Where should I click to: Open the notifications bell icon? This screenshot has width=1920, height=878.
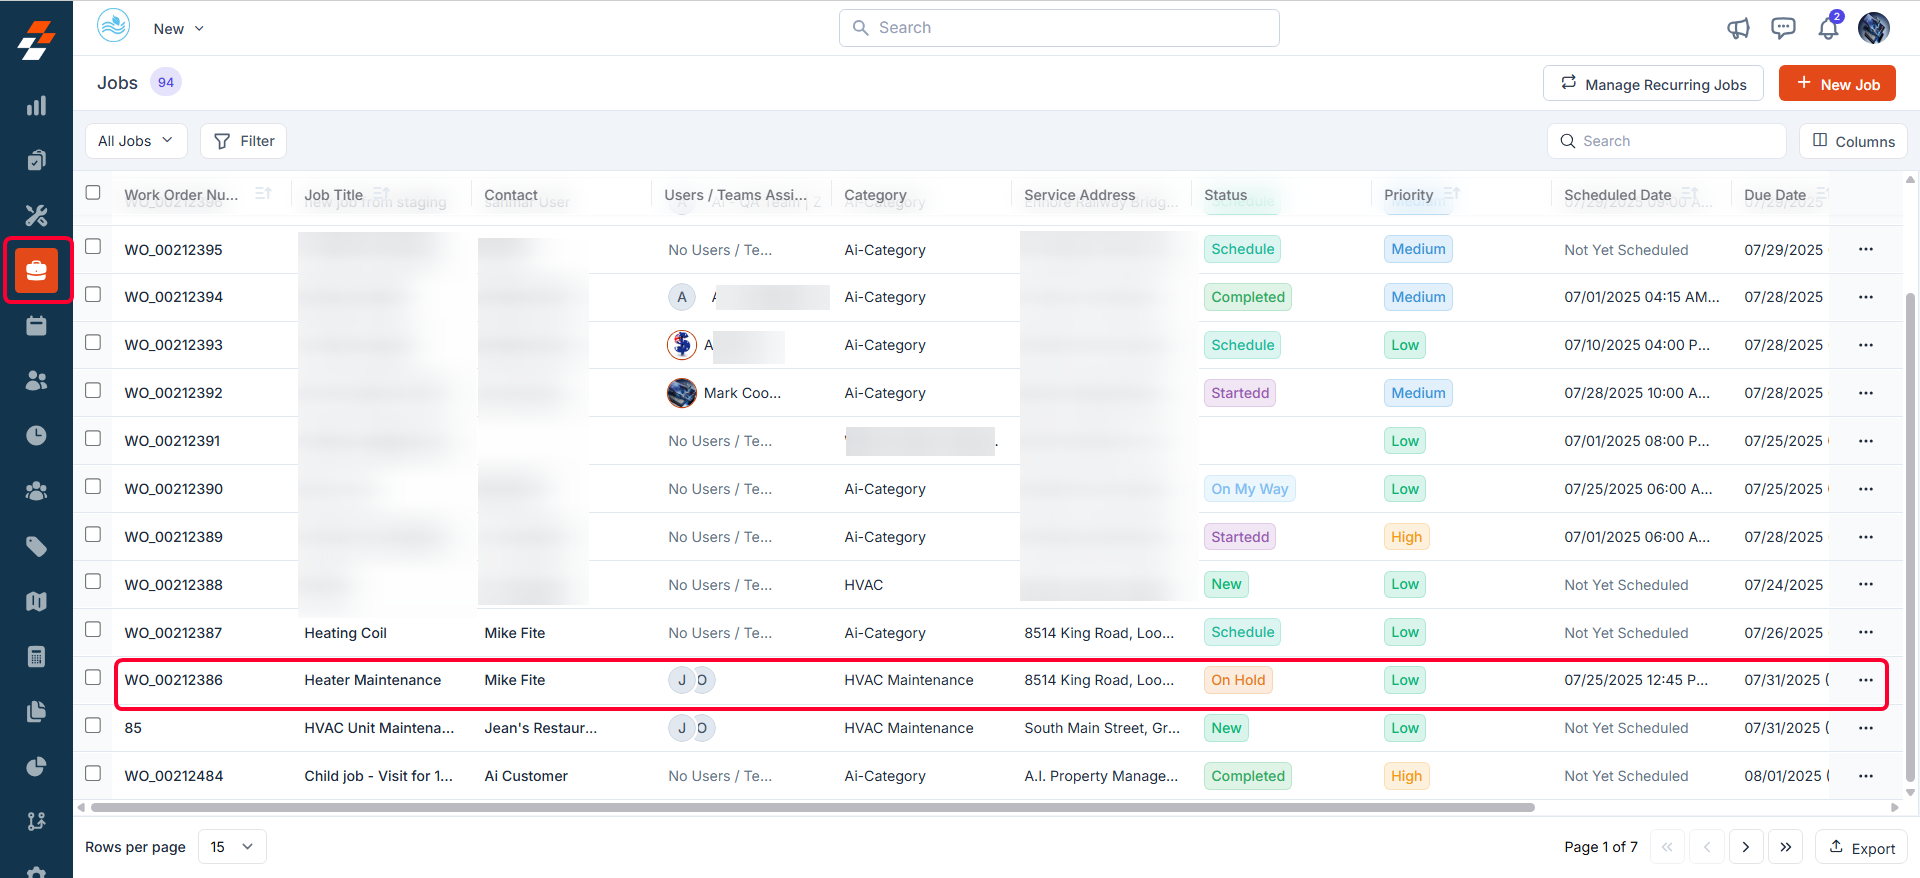click(1828, 27)
